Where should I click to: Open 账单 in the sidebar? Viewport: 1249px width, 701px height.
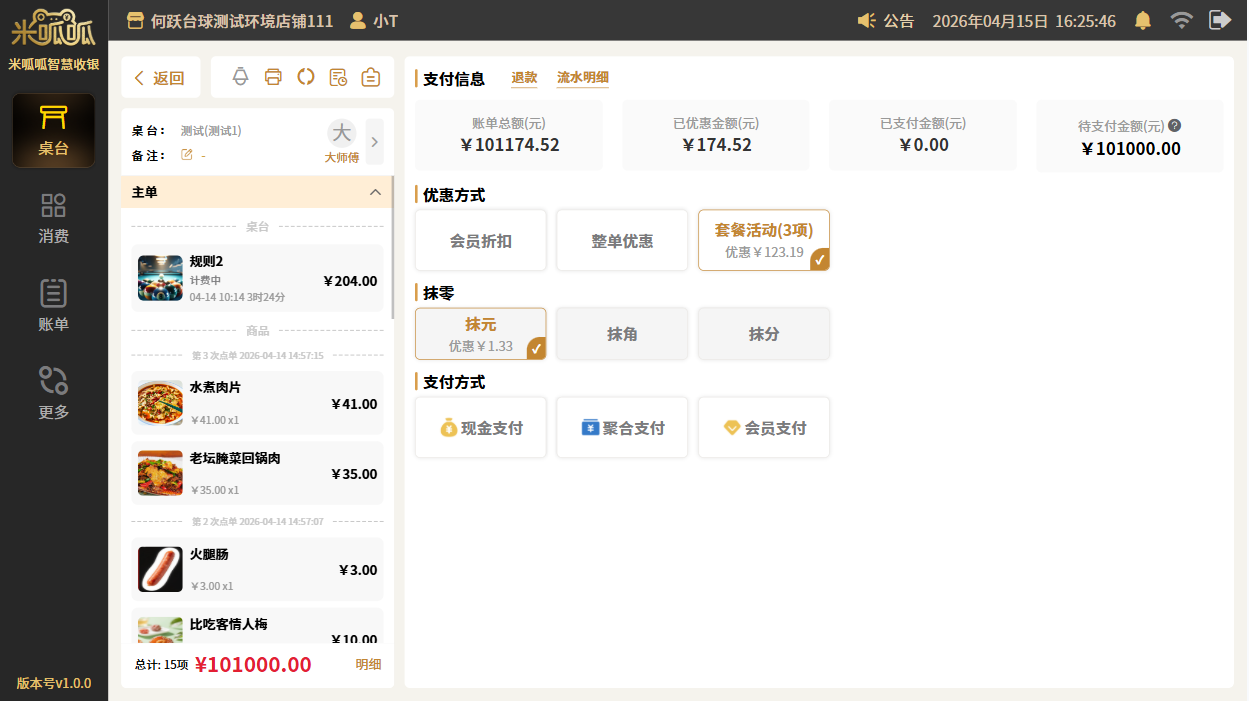click(54, 306)
